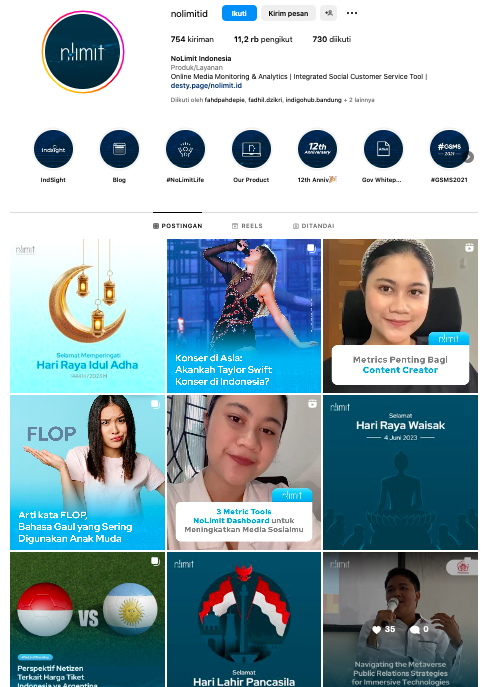Open the Taylor Swift concert post
This screenshot has height=687, width=487.
[244, 316]
